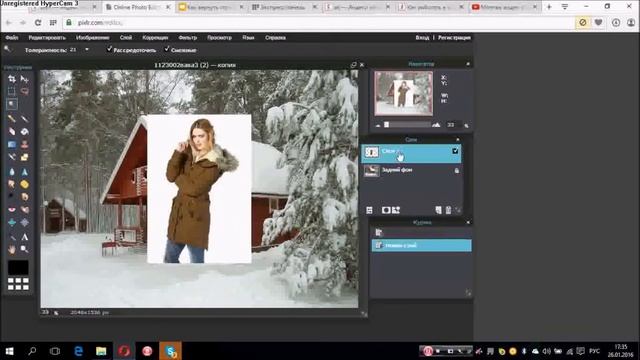Open the Слой menu
The width and height of the screenshot is (640, 360).
point(126,38)
